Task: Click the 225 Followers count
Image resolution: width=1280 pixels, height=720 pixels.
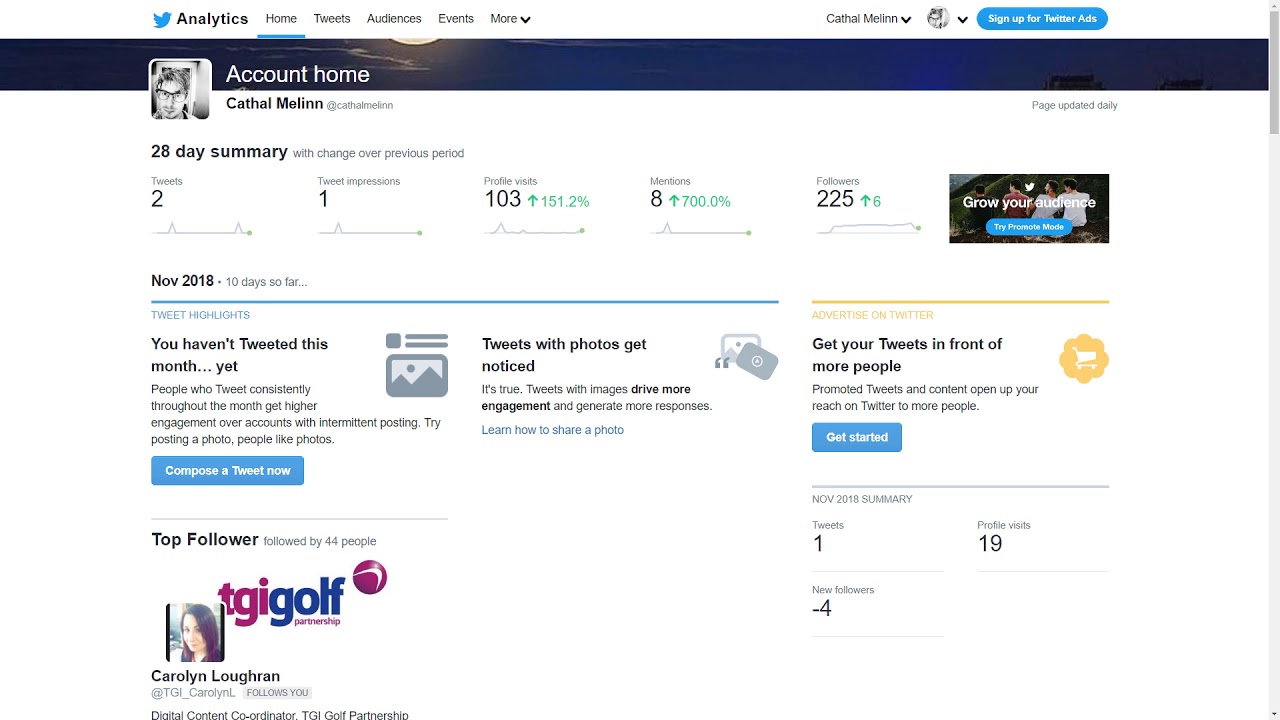Action: pyautogui.click(x=835, y=199)
